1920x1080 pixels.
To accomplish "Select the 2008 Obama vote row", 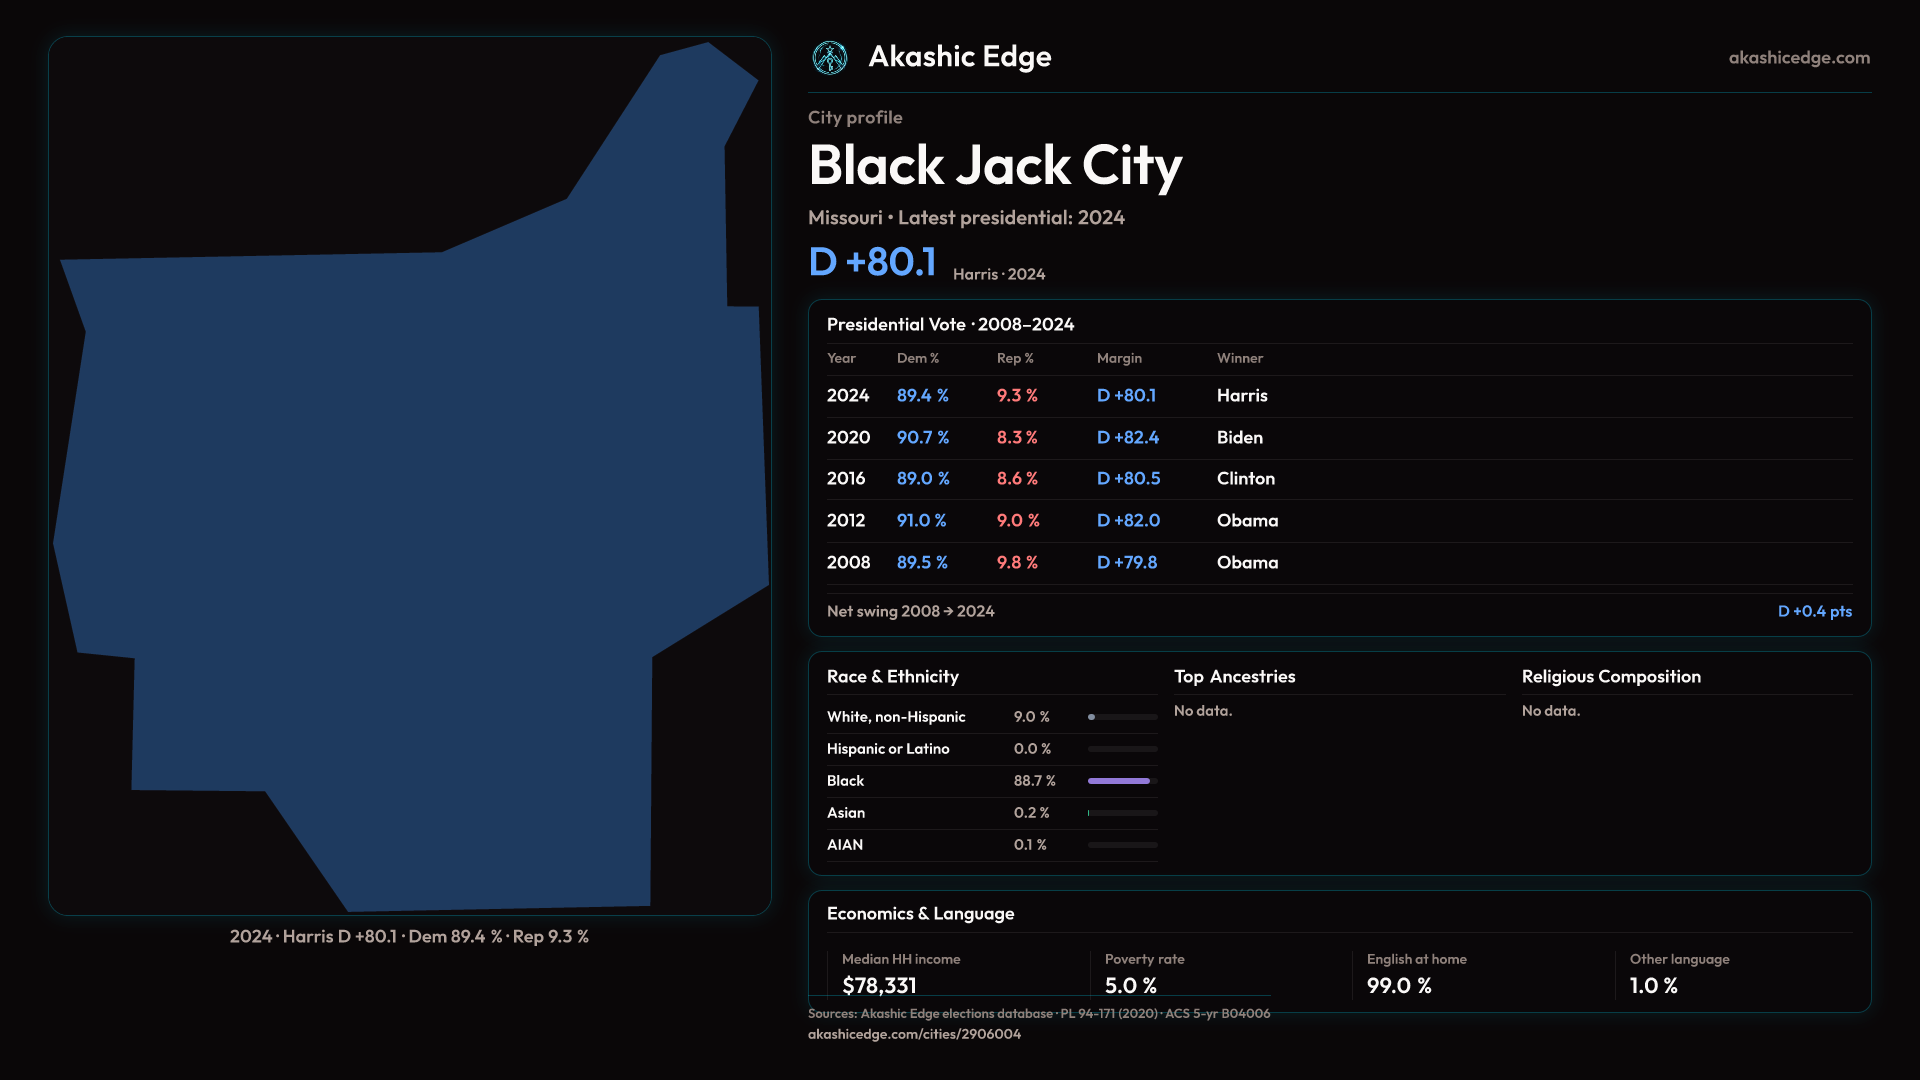I will 1339,563.
